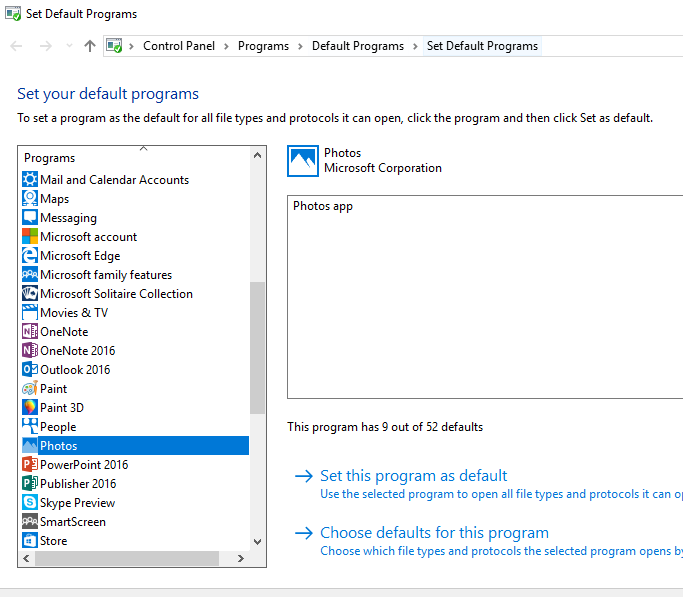683x597 pixels.
Task: Click the Microsoft Solitaire Collection cards icon
Action: coord(30,293)
